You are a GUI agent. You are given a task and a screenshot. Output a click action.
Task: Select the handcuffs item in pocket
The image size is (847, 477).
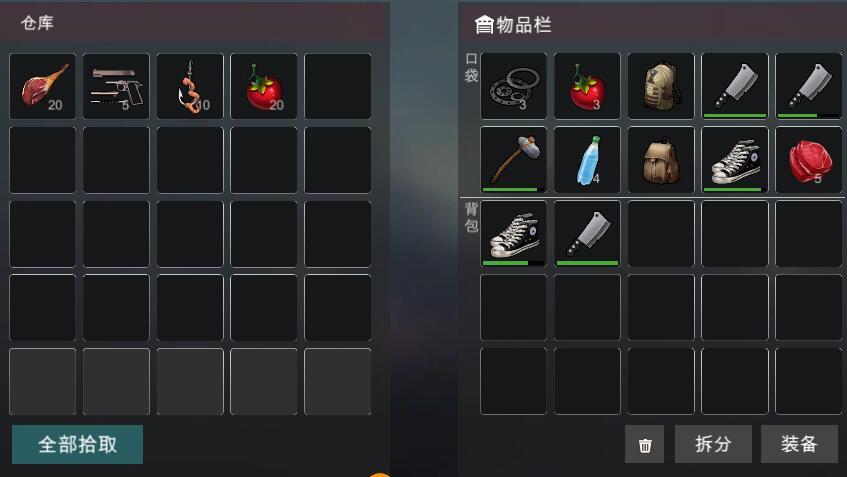point(513,86)
